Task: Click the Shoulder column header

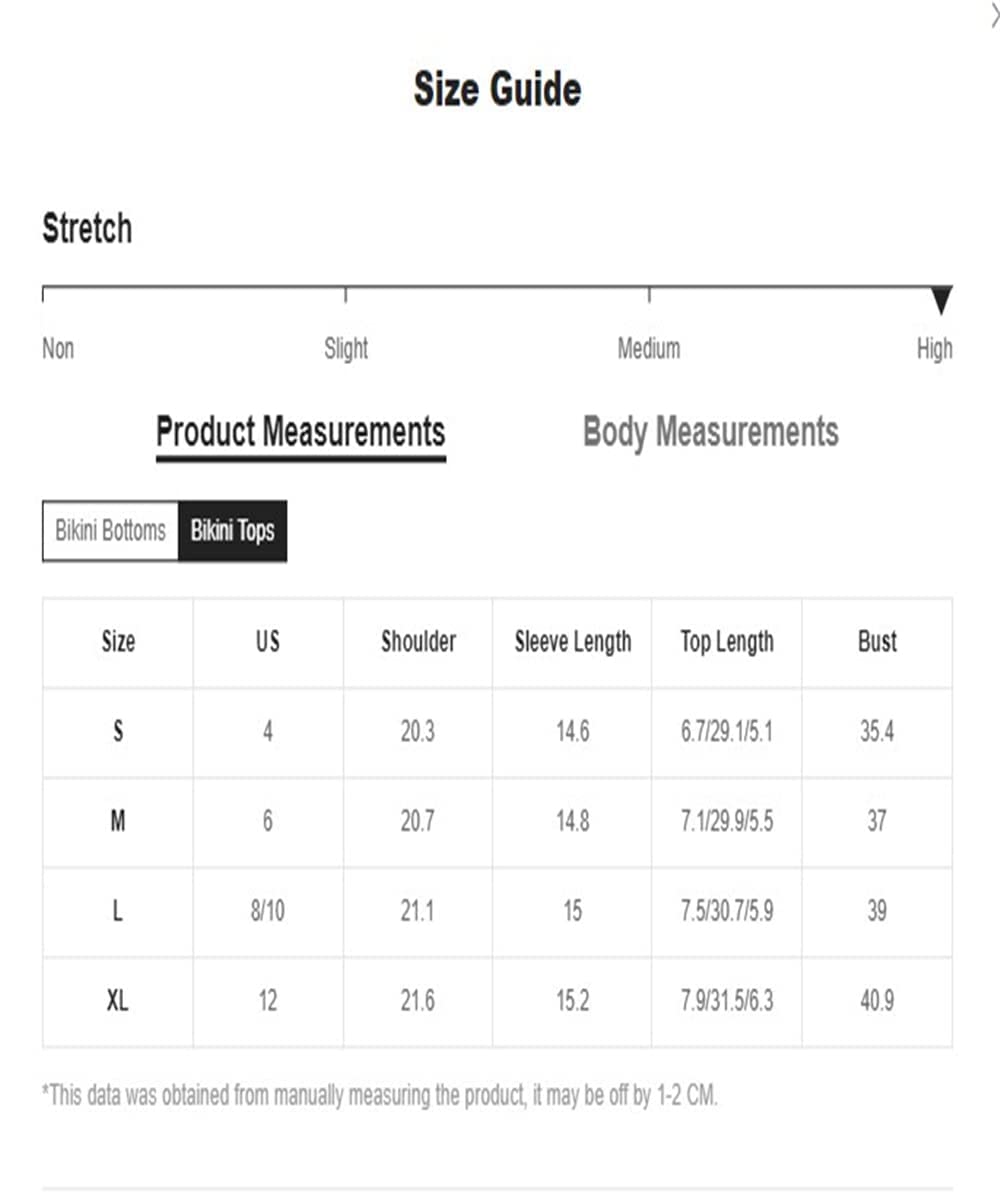Action: coord(418,642)
